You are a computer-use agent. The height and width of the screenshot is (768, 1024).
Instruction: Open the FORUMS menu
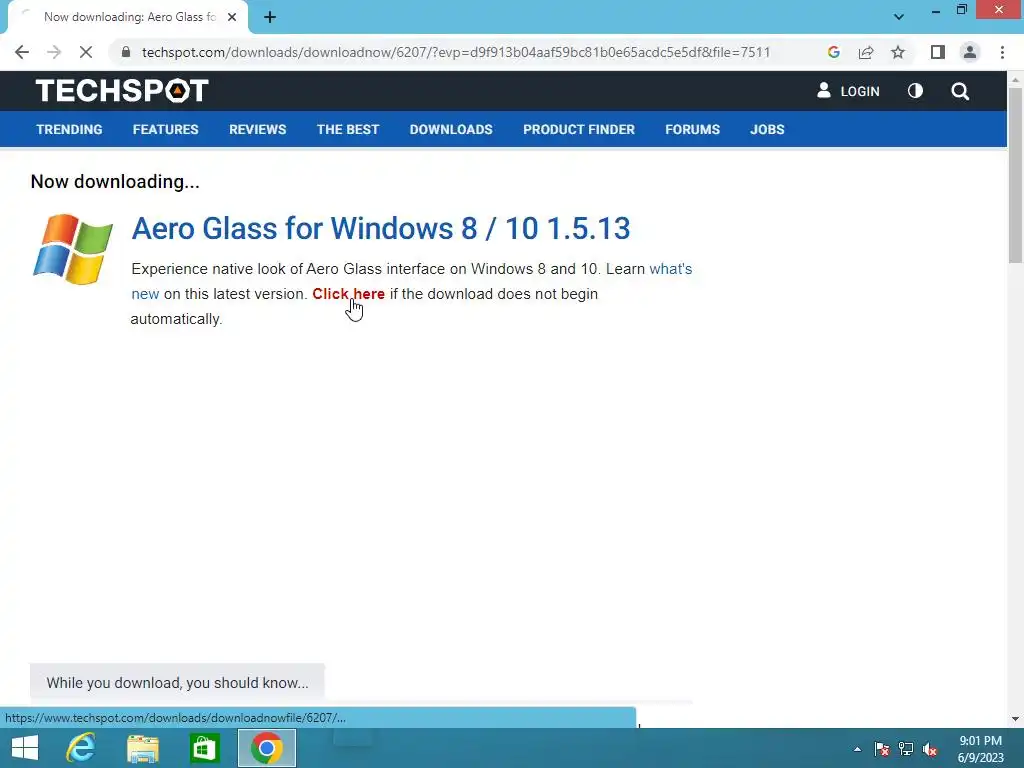692,129
